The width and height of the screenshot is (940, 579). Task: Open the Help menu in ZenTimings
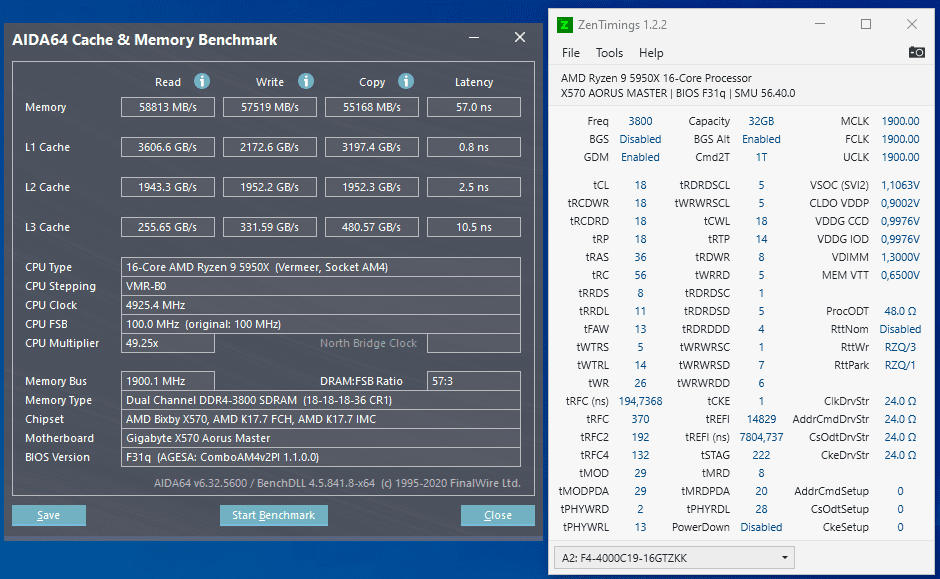coord(651,53)
